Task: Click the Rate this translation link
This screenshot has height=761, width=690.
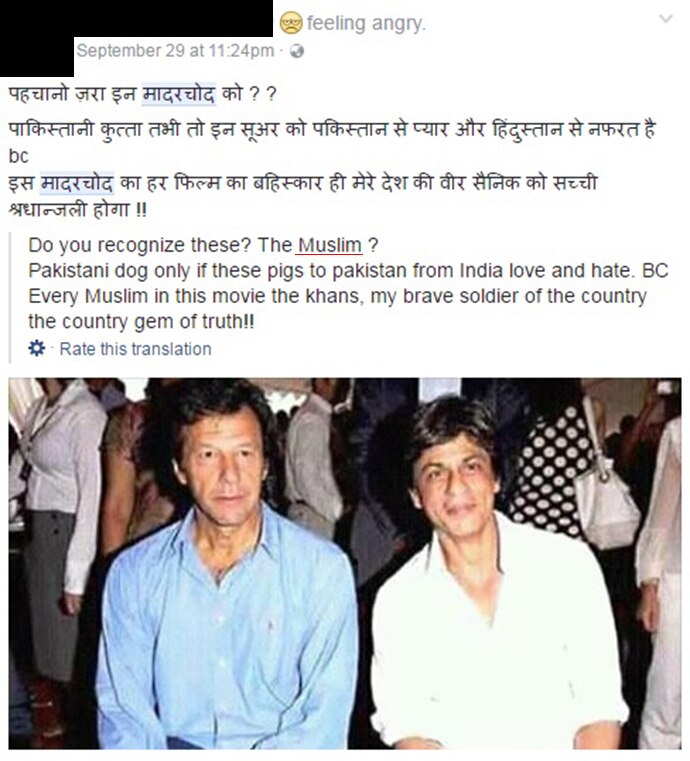Action: pos(135,349)
